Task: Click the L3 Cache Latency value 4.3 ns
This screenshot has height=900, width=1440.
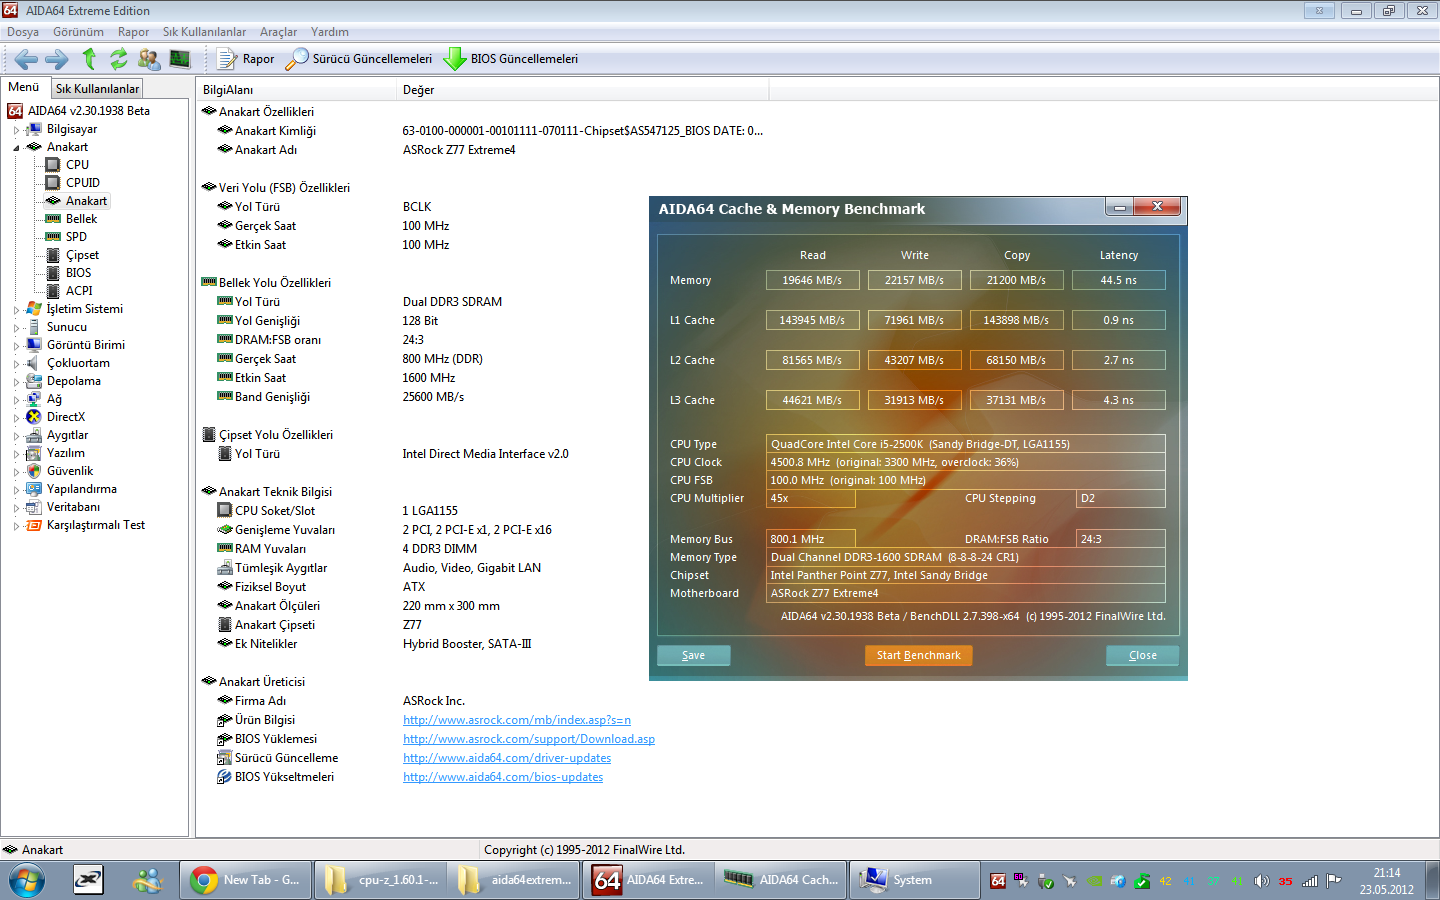Action: click(x=1118, y=400)
